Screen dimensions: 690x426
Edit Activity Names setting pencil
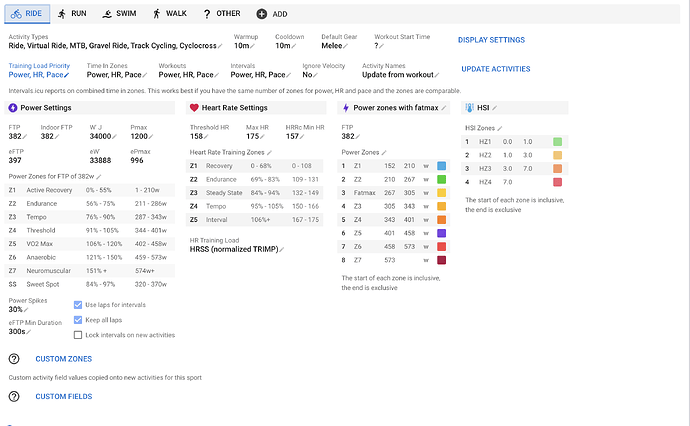tap(437, 75)
